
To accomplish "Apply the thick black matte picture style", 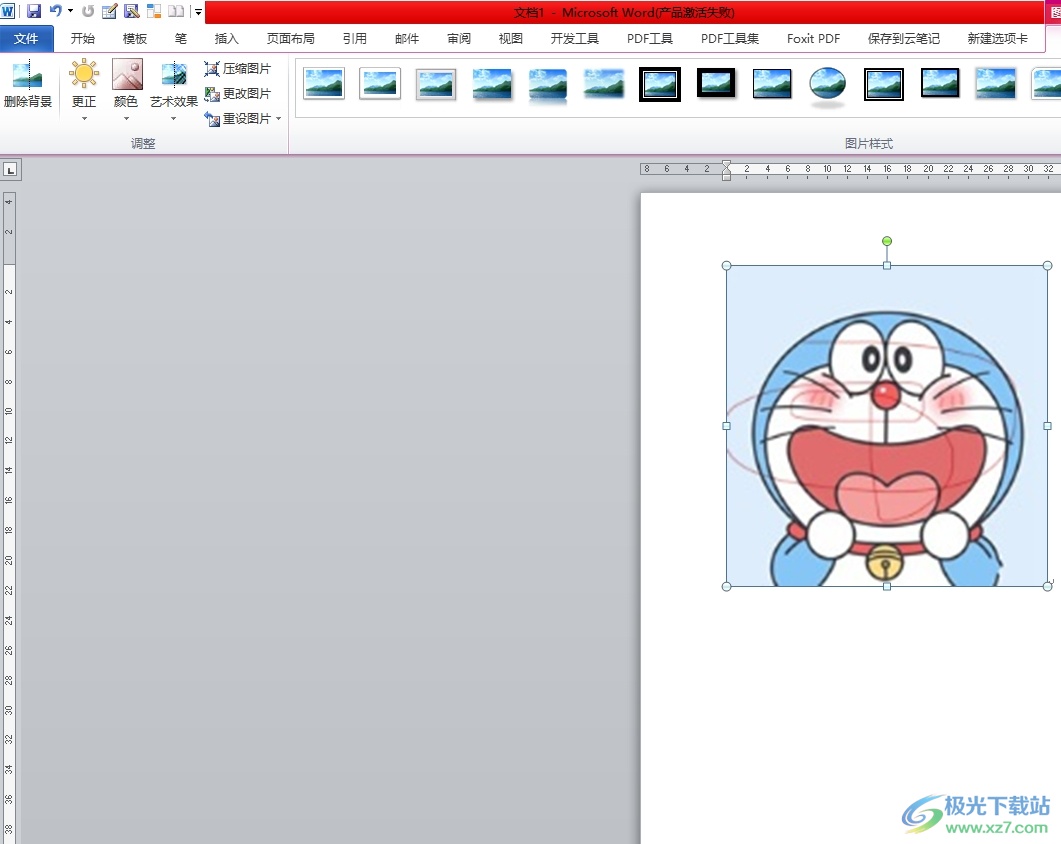I will click(716, 83).
